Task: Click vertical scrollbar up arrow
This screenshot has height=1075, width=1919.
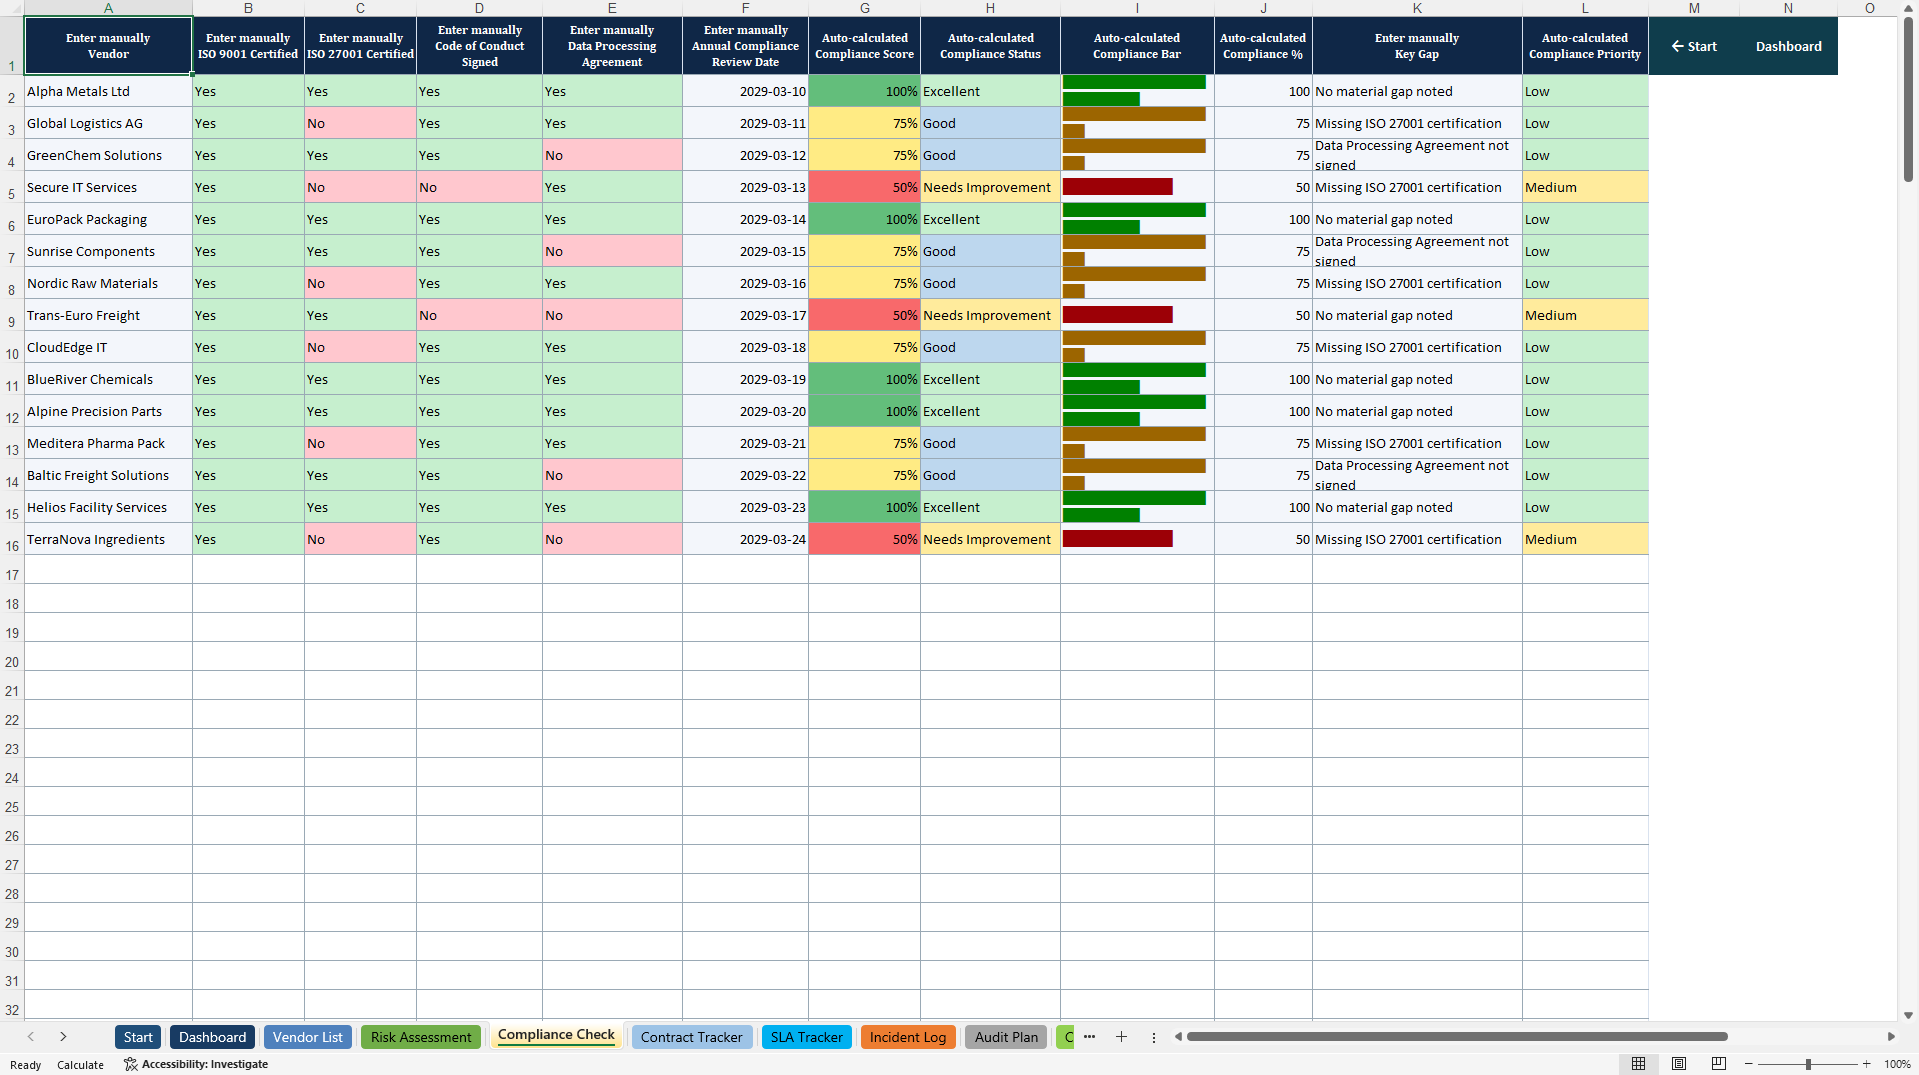Action: pos(1908,8)
